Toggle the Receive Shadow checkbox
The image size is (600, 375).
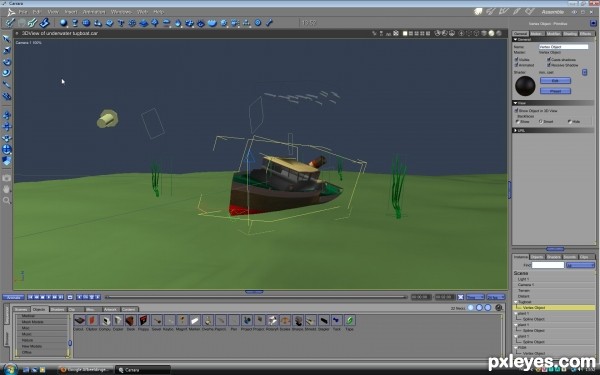point(549,65)
